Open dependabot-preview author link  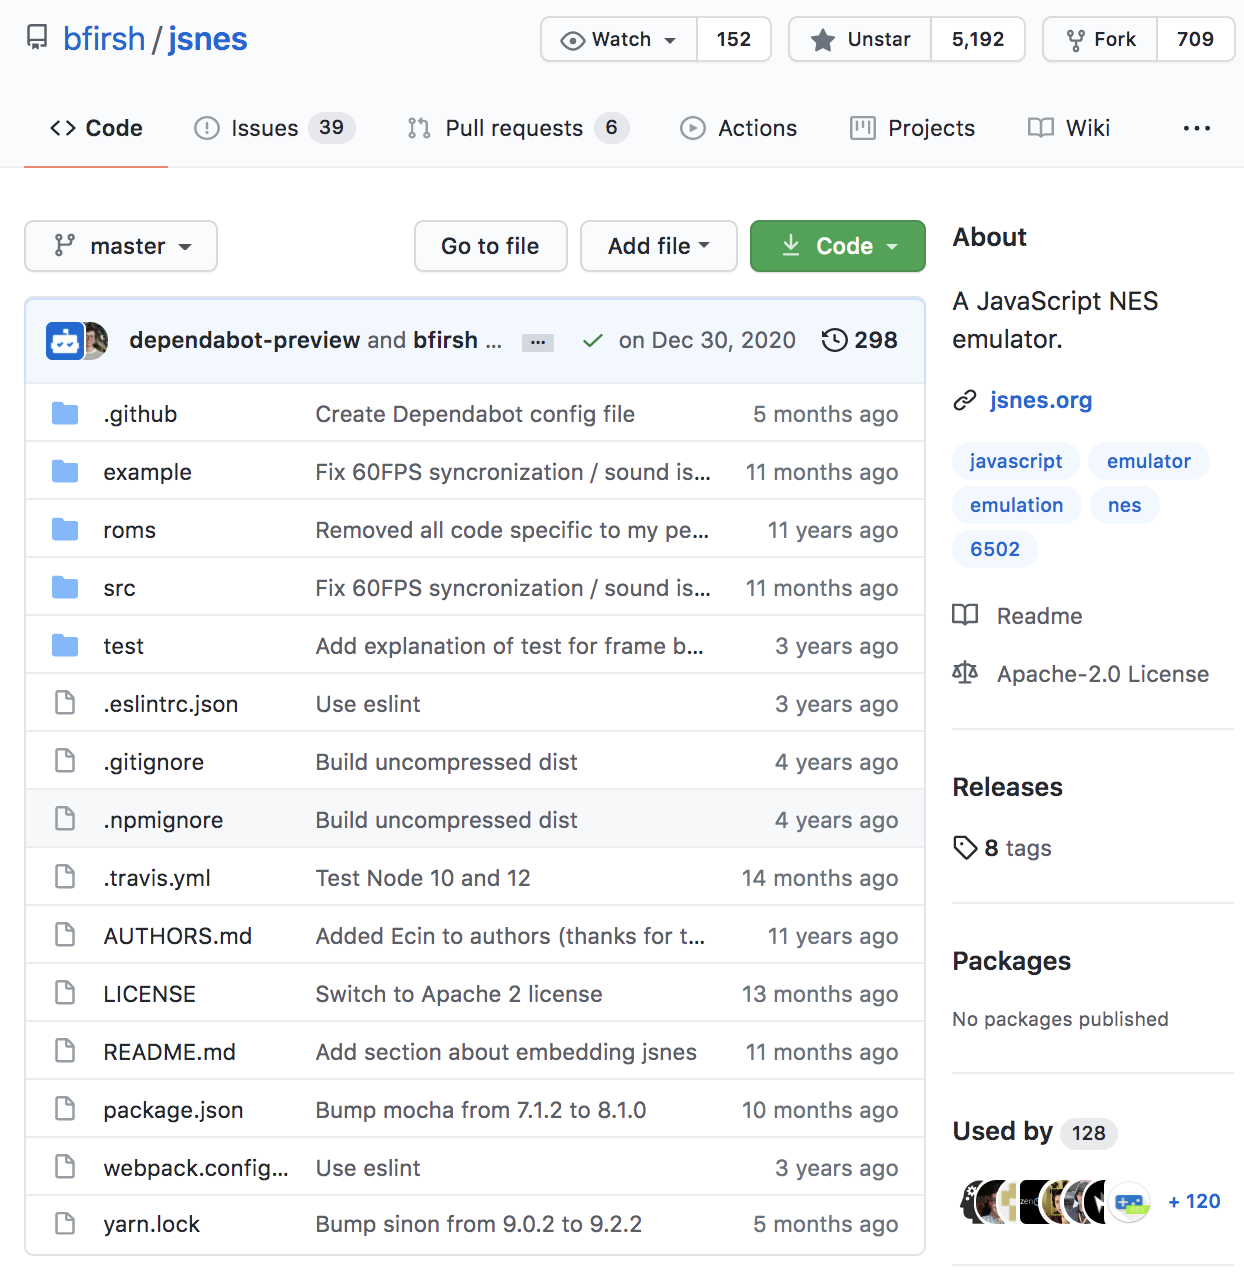pyautogui.click(x=245, y=340)
